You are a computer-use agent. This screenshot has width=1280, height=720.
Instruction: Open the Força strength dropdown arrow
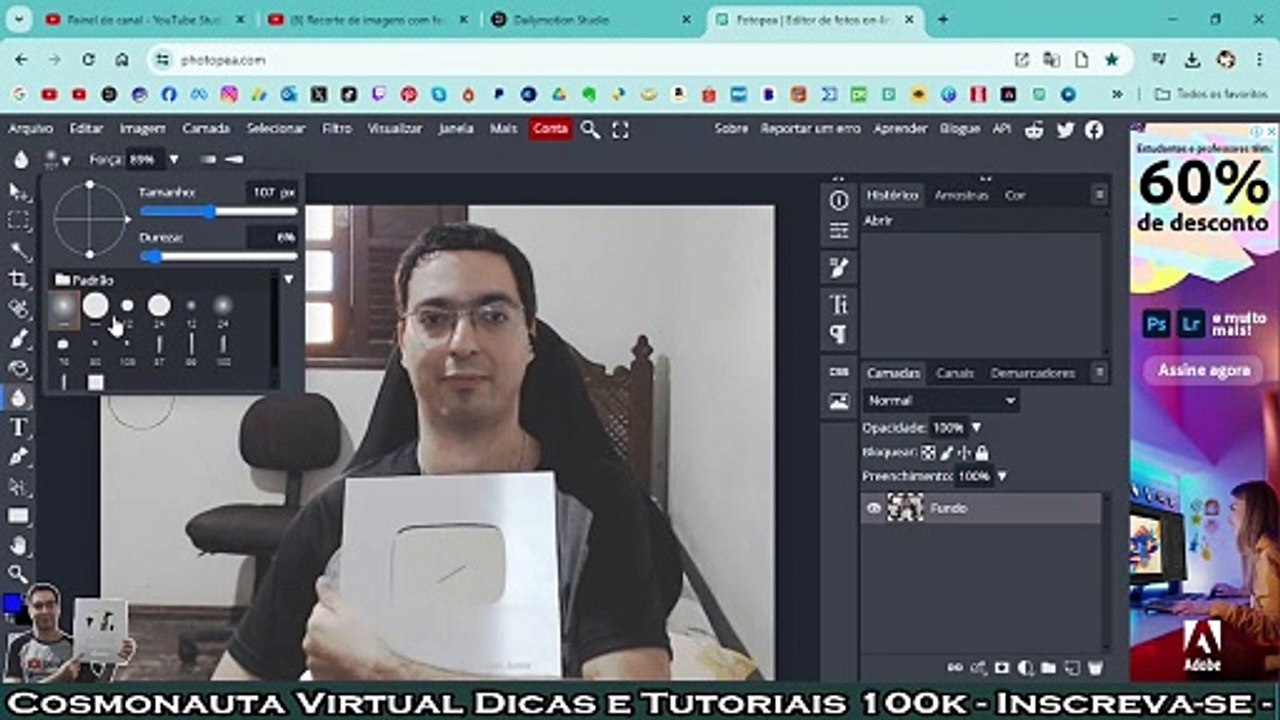(x=173, y=159)
